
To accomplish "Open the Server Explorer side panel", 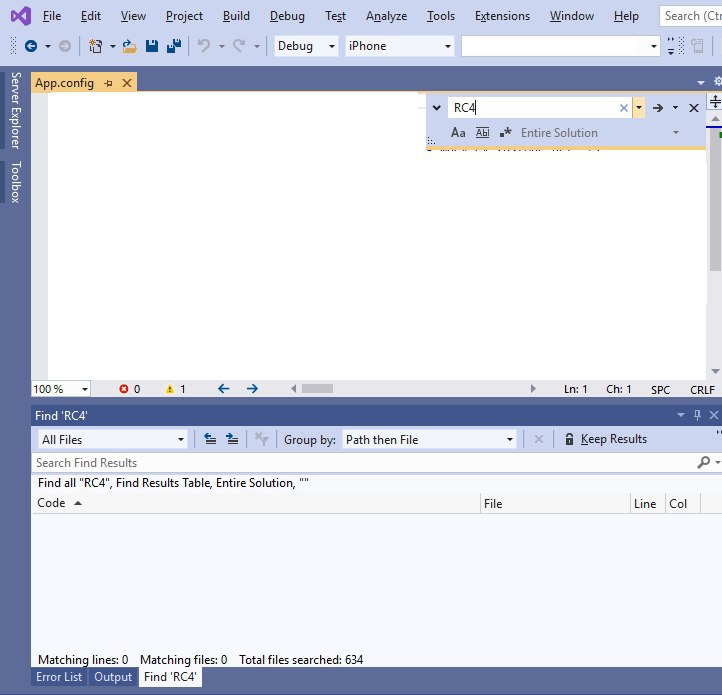I will (x=16, y=111).
